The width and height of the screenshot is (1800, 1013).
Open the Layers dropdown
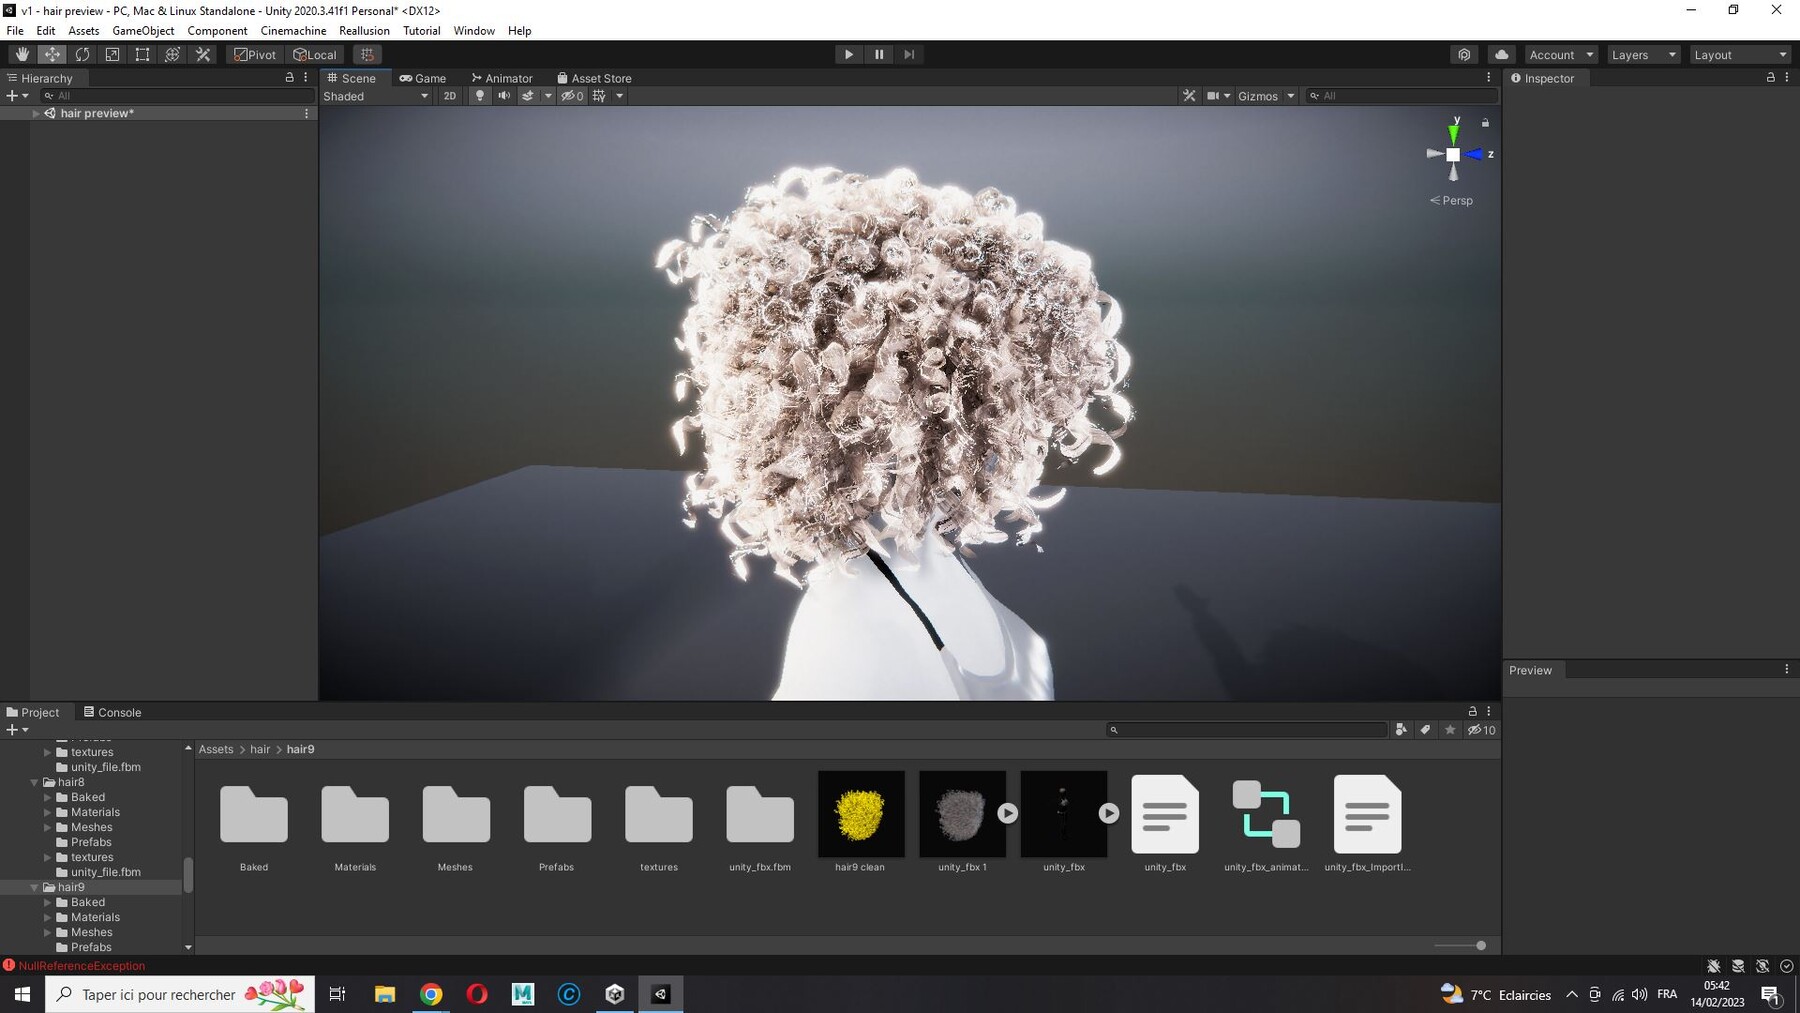point(1643,55)
